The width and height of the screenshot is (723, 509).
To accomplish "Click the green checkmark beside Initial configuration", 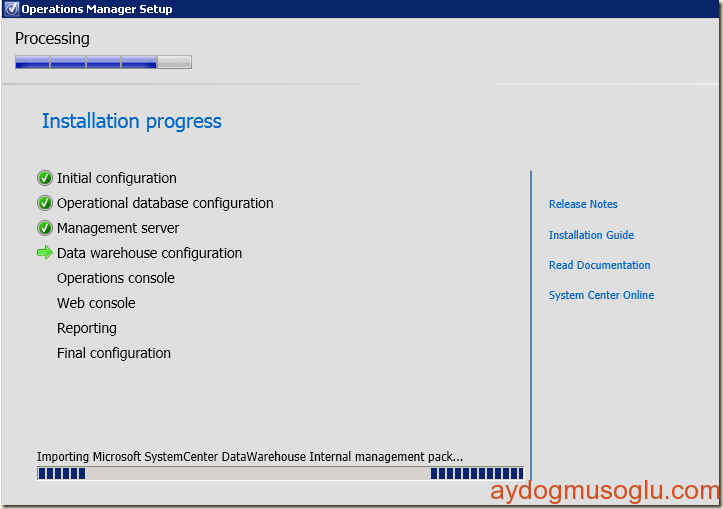I will 45,178.
